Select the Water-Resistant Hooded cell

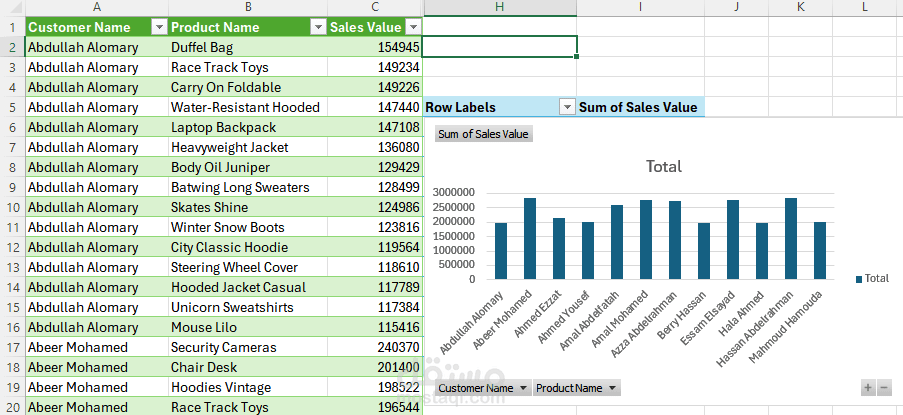(248, 107)
